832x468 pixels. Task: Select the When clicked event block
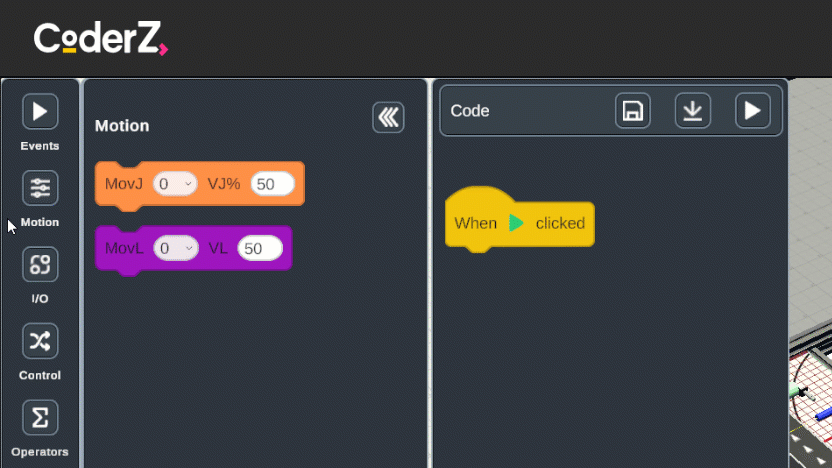click(475, 223)
